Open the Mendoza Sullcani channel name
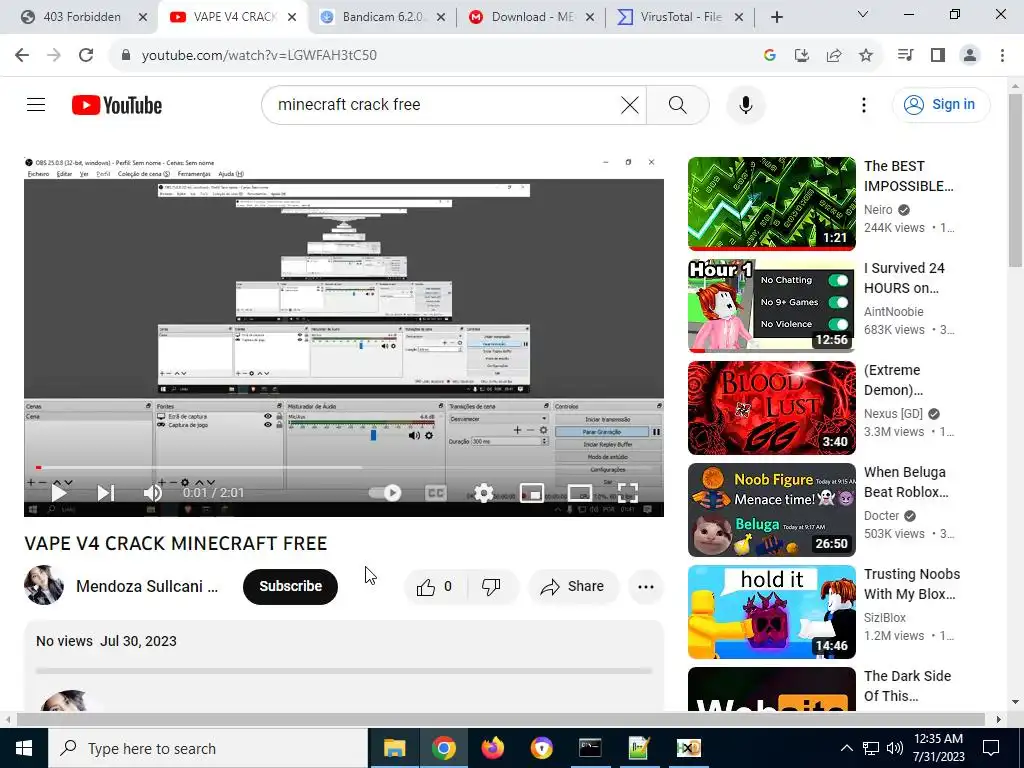 tap(147, 586)
